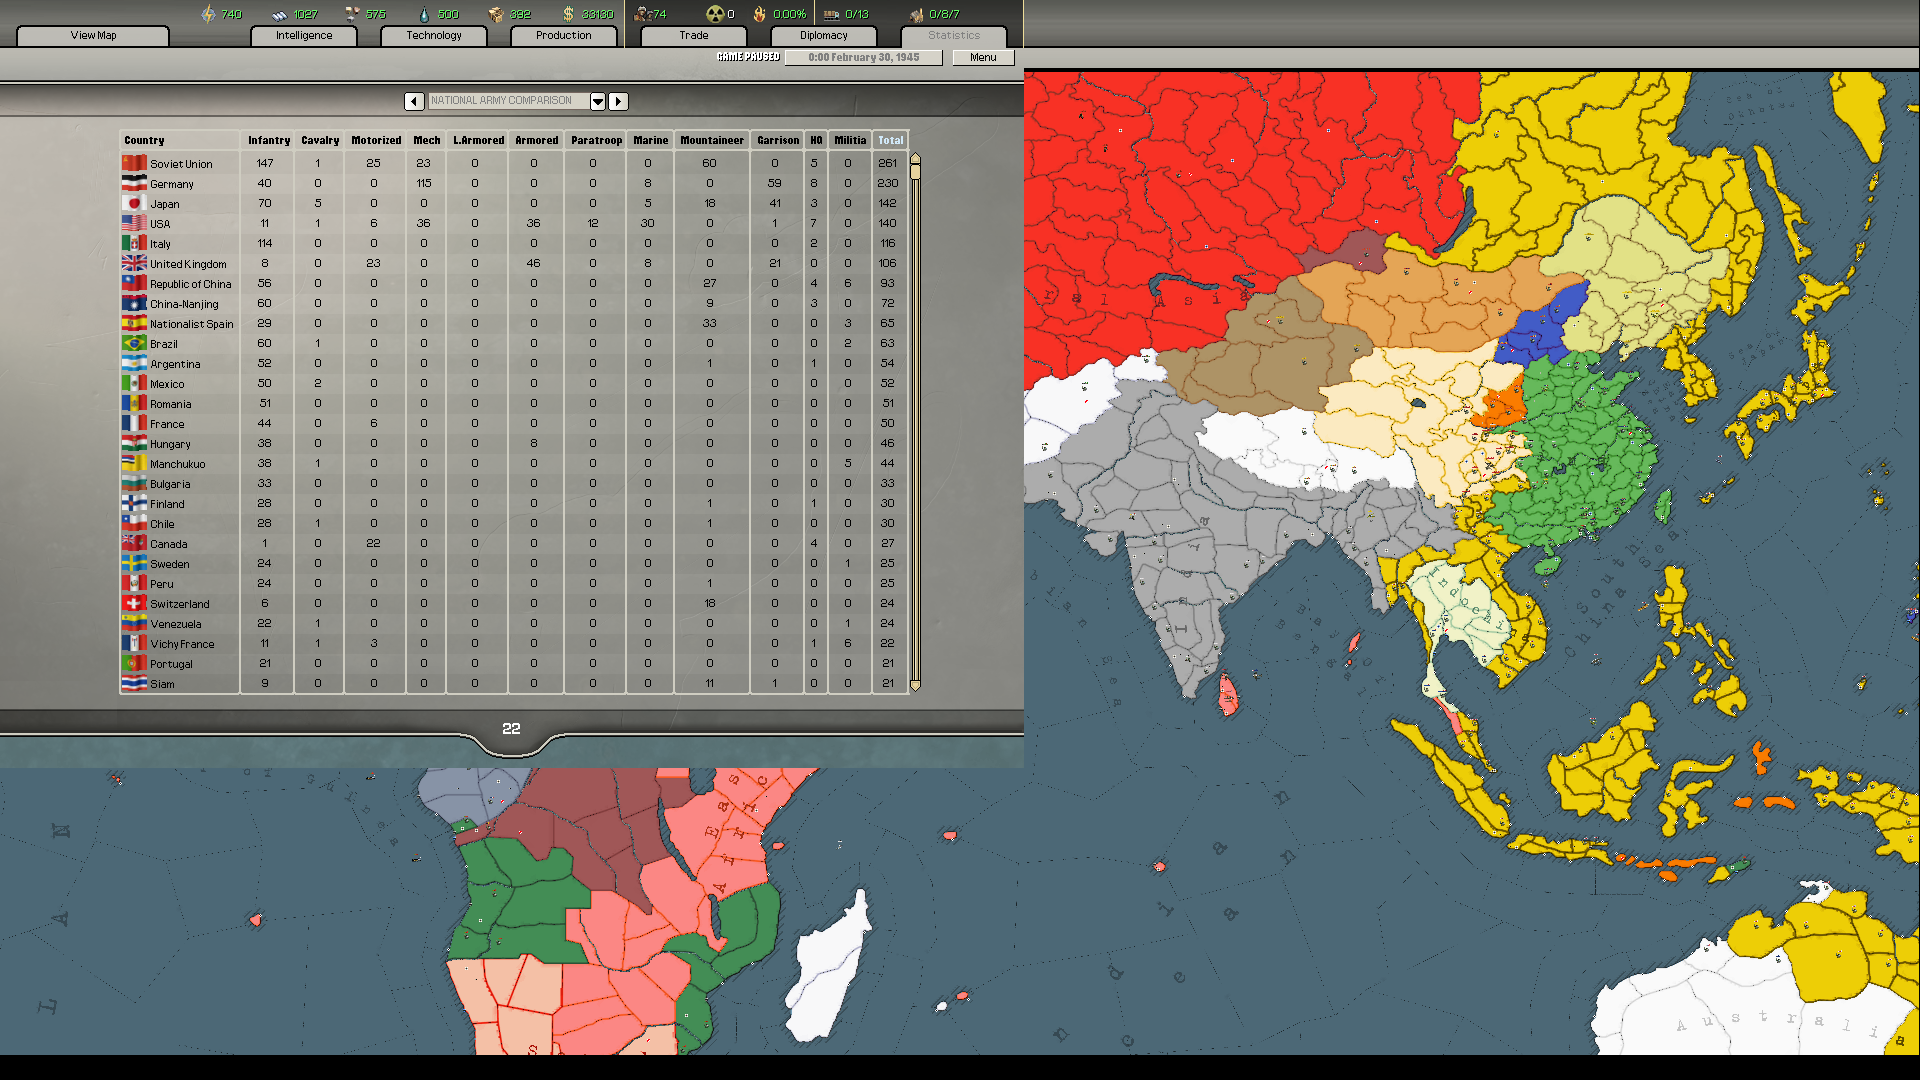The height and width of the screenshot is (1080, 1920).
Task: Click the metal resource icon
Action: [x=279, y=14]
